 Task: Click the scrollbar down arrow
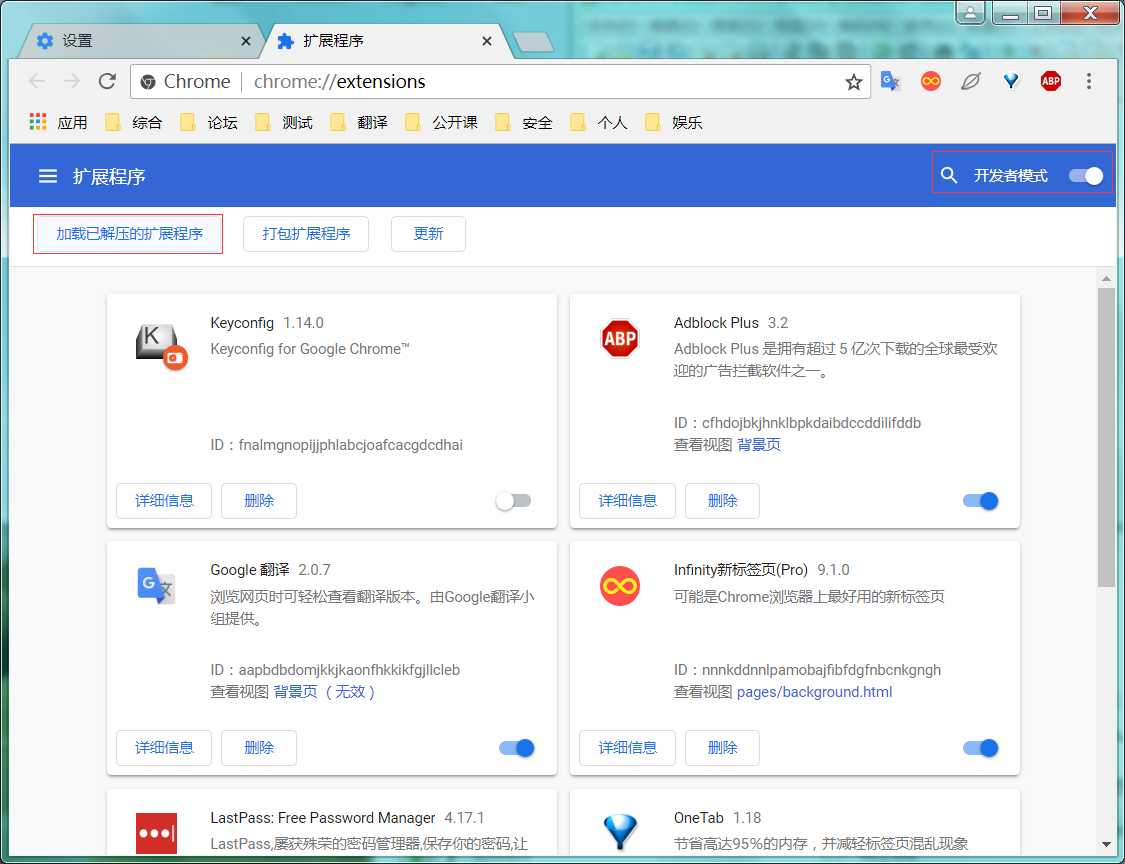[x=1106, y=845]
